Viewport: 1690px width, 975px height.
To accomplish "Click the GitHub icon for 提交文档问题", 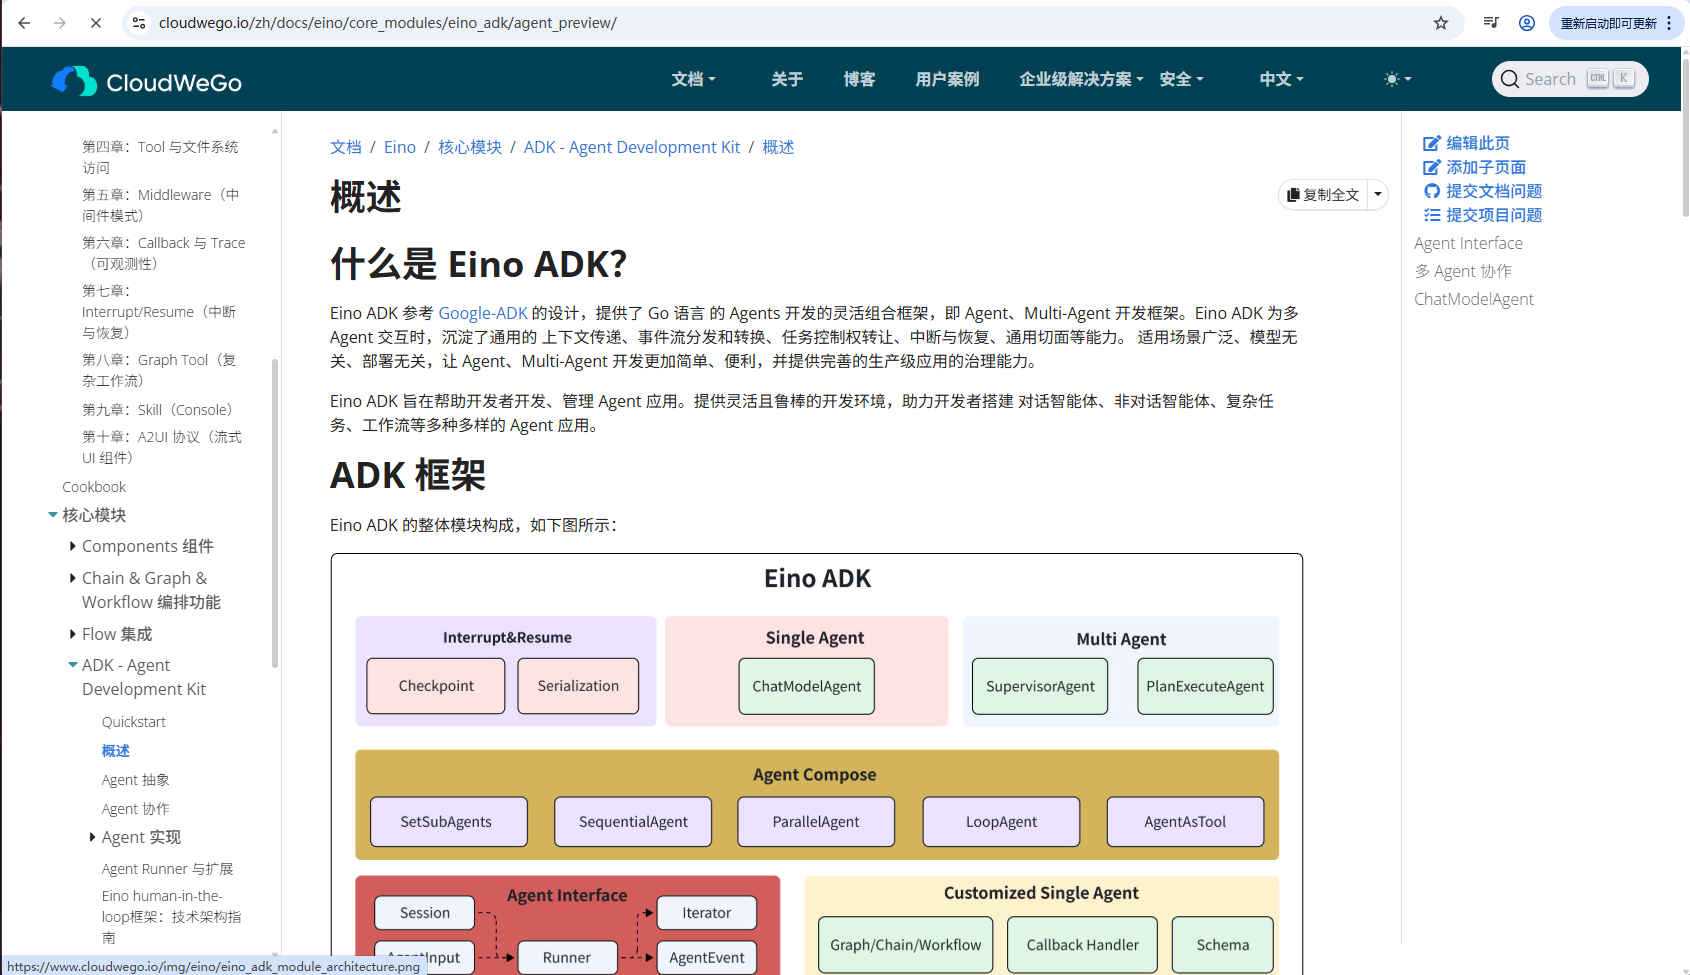I will click(1432, 191).
